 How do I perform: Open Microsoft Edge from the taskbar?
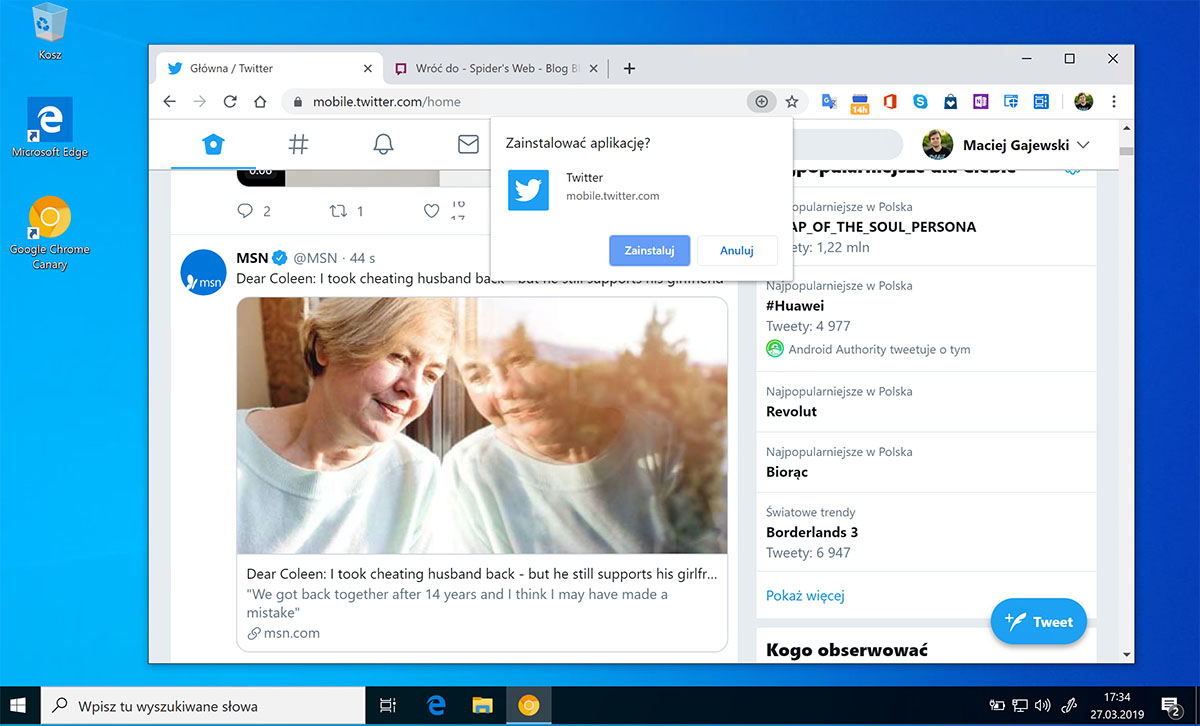coord(436,706)
